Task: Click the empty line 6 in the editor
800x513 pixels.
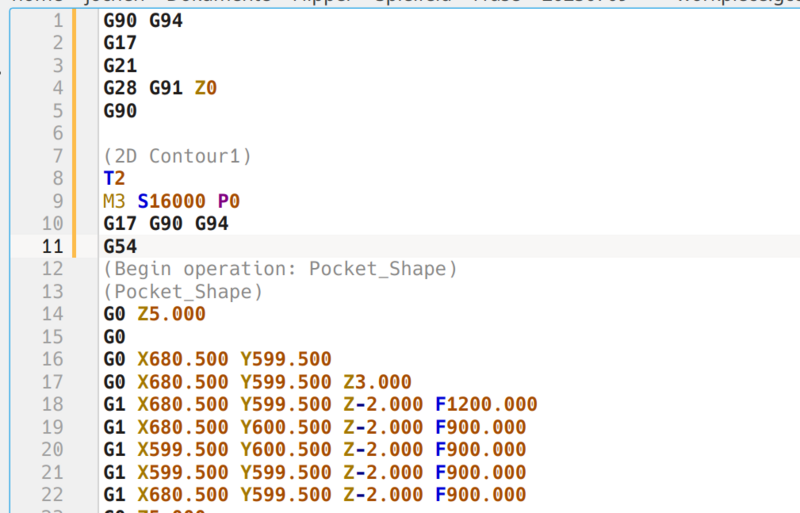Action: coord(300,133)
